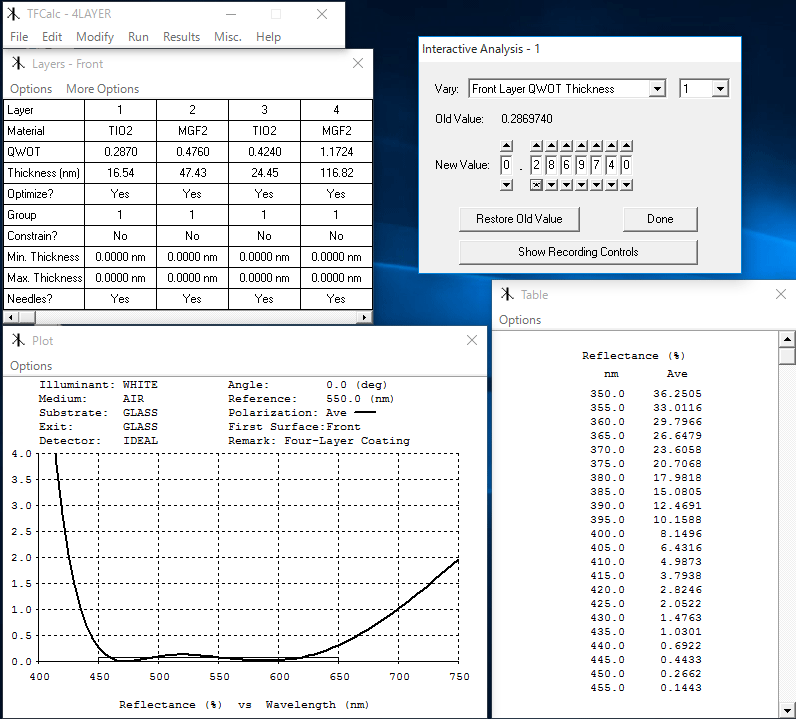Click the TFCalc icon in Plot window title
This screenshot has height=719, width=796.
tap(18, 341)
